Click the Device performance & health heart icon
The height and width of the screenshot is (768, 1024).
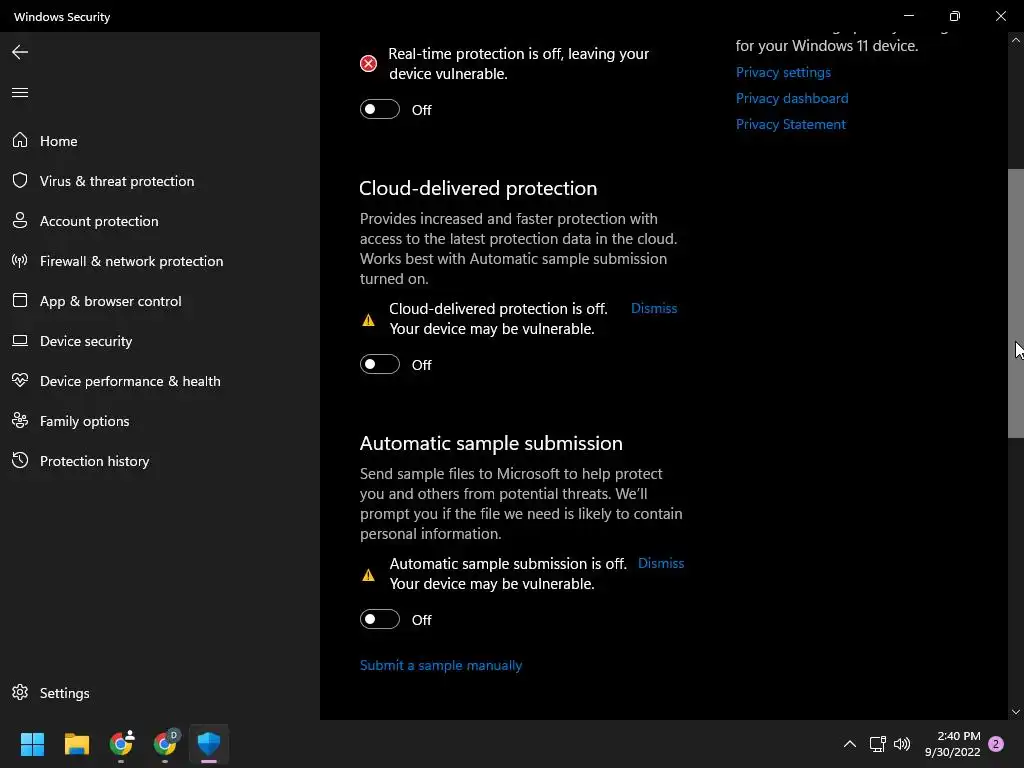point(20,381)
